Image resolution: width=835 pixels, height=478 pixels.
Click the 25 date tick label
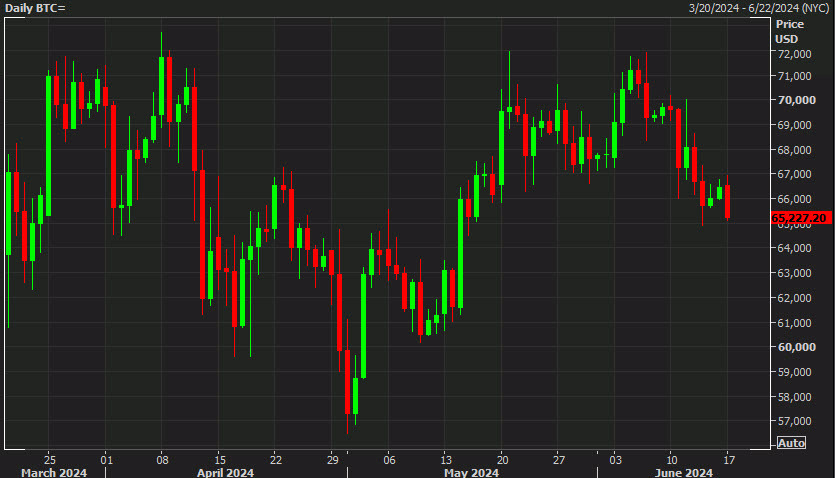pos(49,460)
